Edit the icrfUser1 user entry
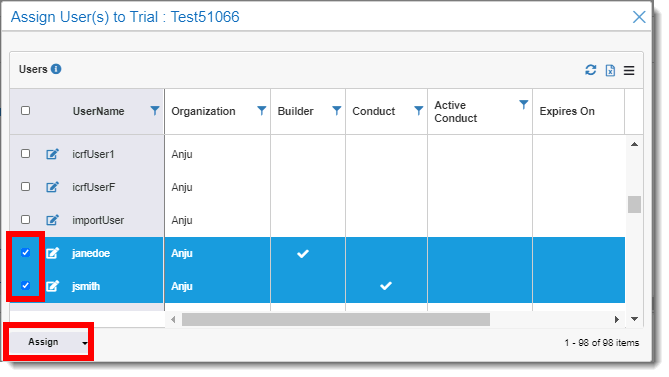The height and width of the screenshot is (377, 669). pyautogui.click(x=52, y=154)
